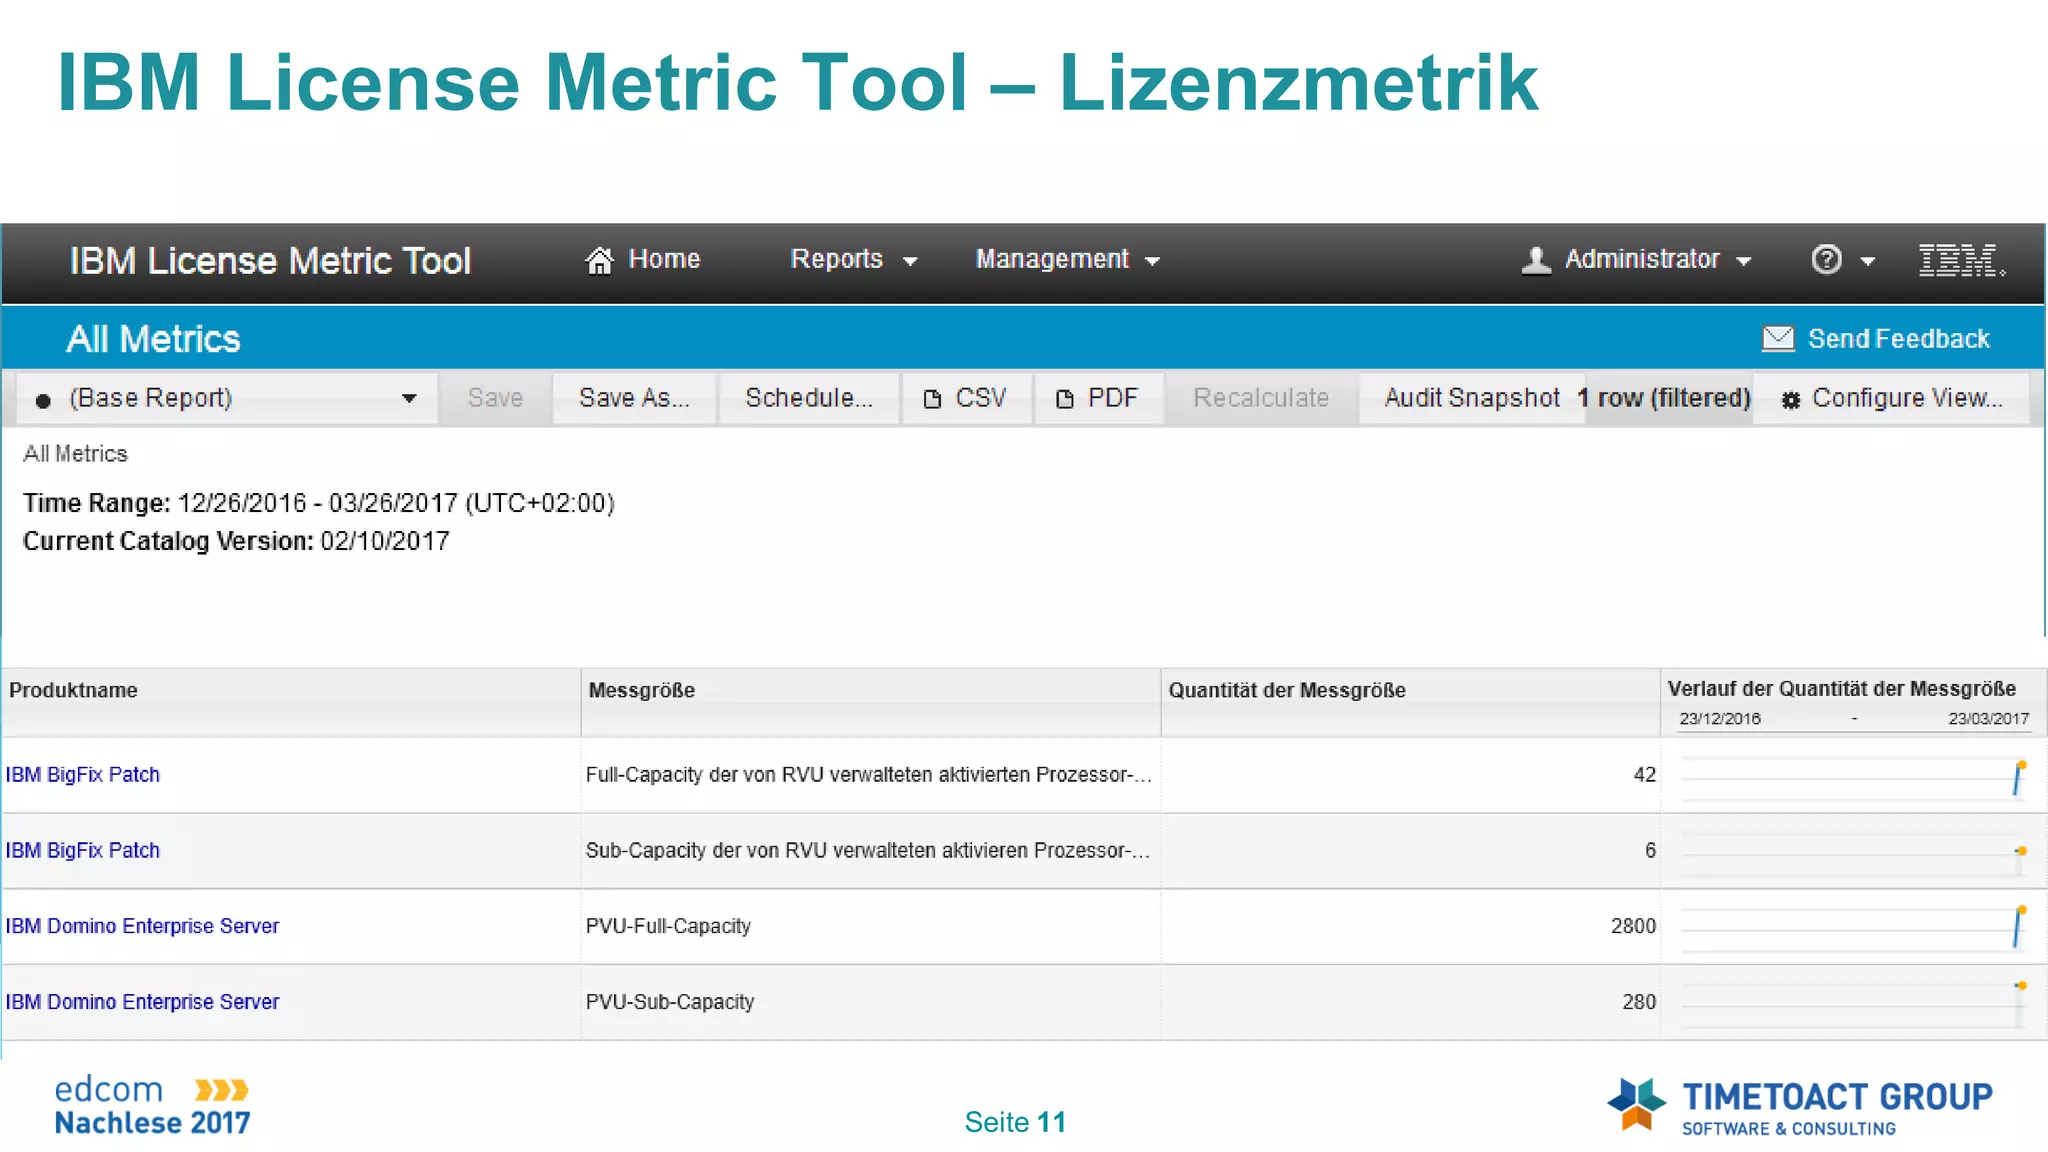
Task: Open IBM Domino Enterprise Server PVU-Sub-Capacity link
Action: 143,1002
